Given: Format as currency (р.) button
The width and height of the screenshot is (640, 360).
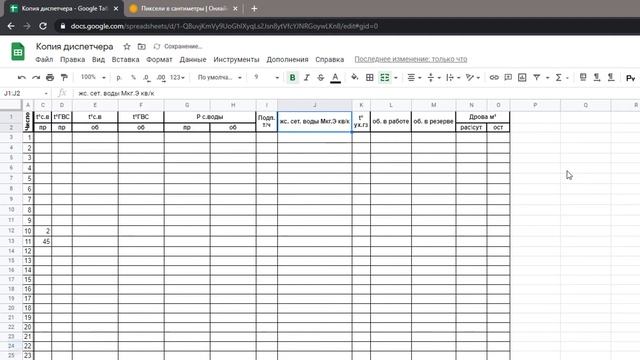Looking at the screenshot, I should click(x=119, y=78).
